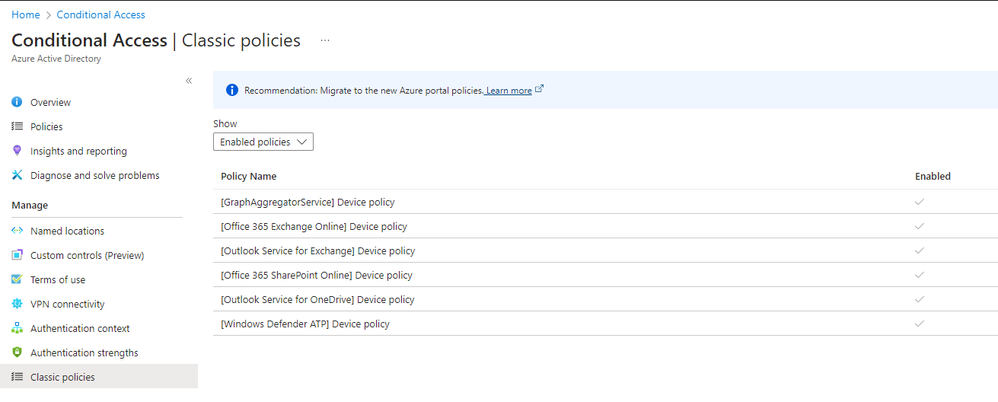Viewport: 998px width, 402px height.
Task: Click the Authentication context icon
Action: coord(17,328)
